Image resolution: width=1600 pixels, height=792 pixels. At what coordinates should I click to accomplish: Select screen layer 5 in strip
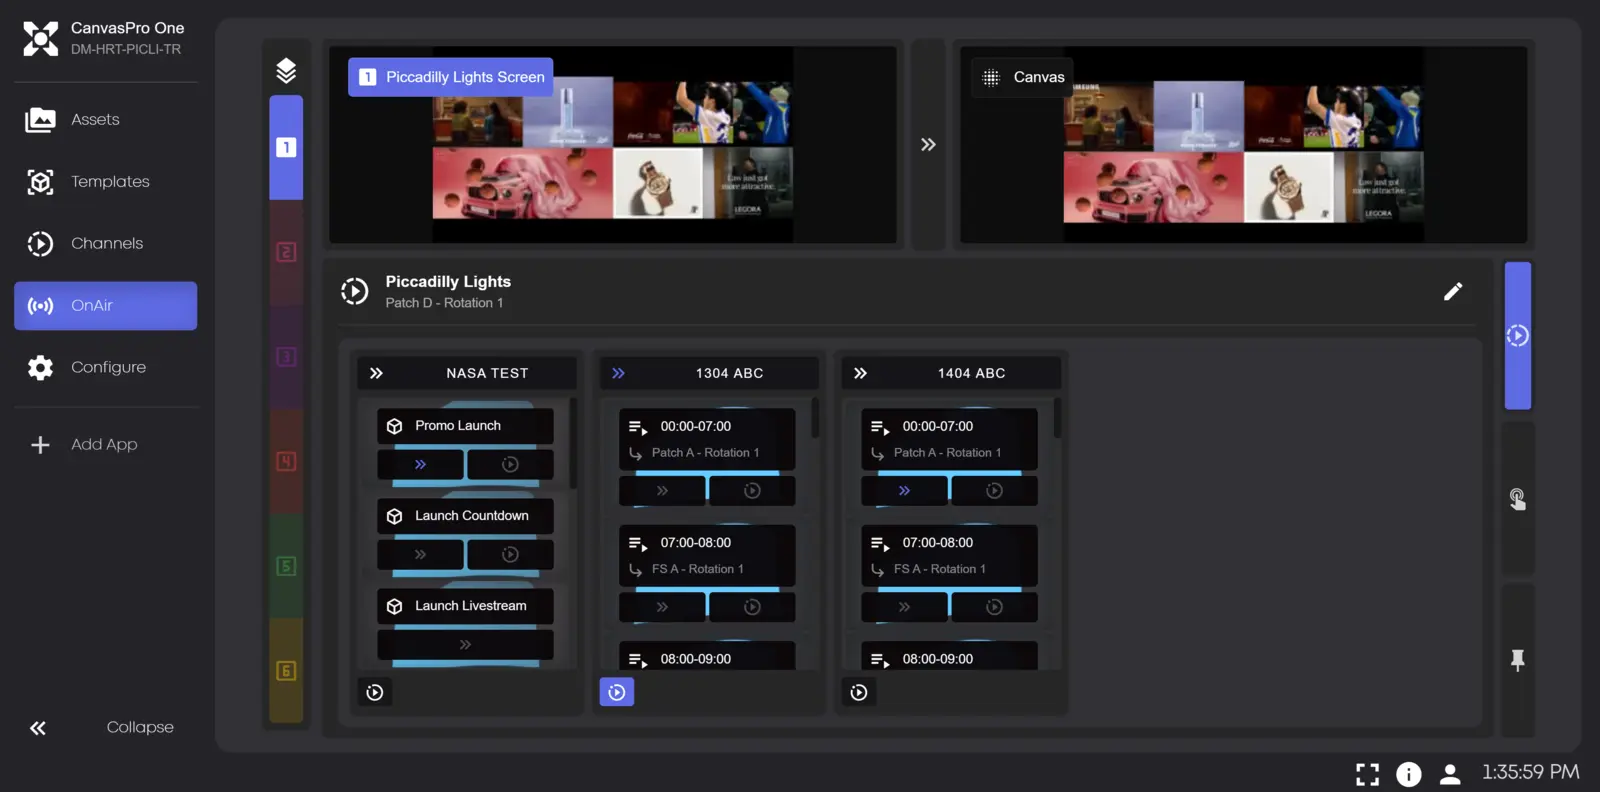tap(286, 566)
